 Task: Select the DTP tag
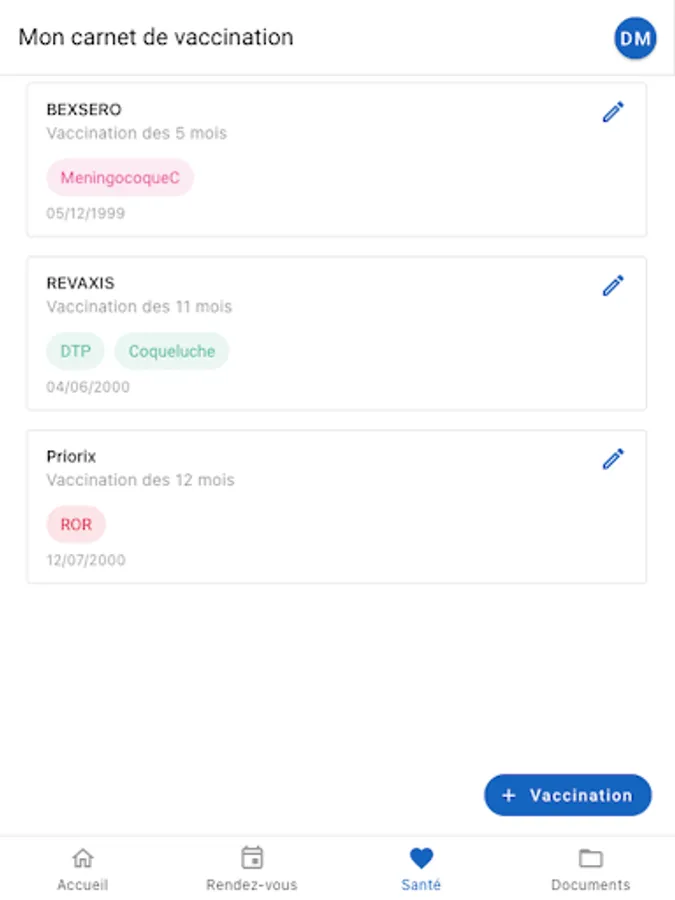pos(75,351)
